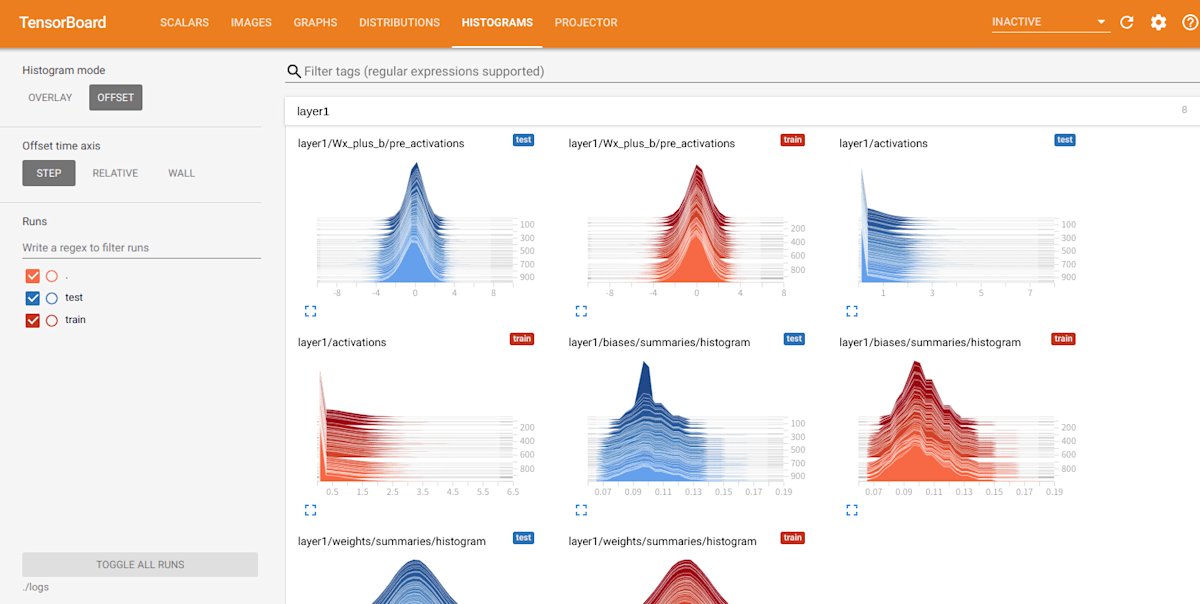
Task: Uncheck the test run checkbox
Action: click(x=32, y=298)
